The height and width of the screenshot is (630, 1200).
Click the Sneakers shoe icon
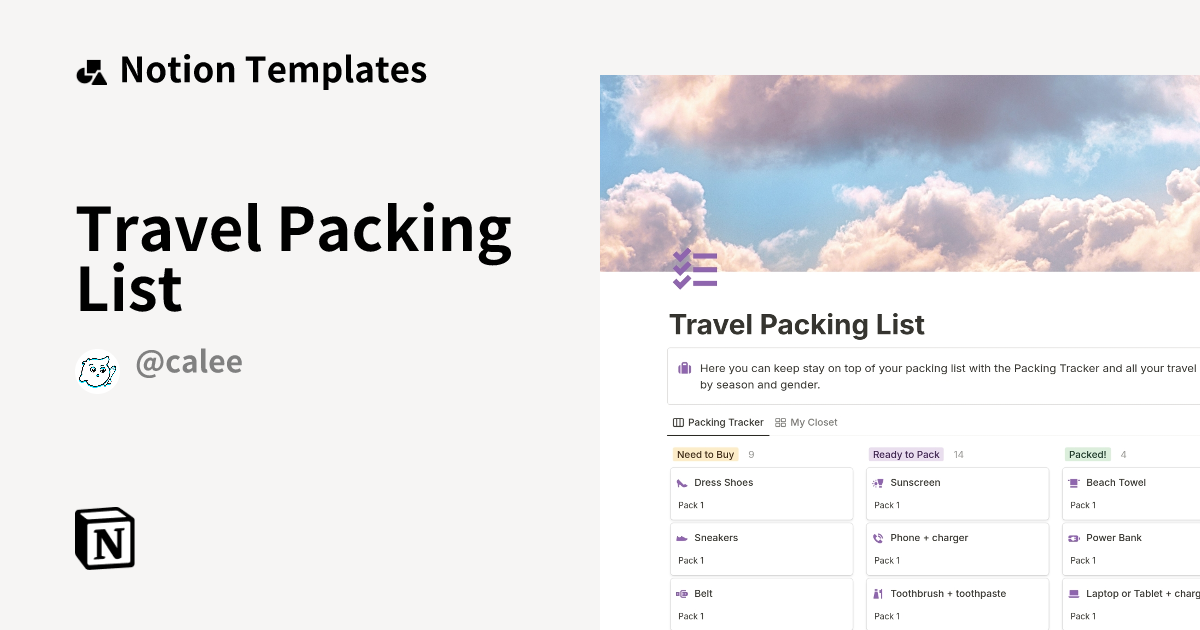(681, 537)
